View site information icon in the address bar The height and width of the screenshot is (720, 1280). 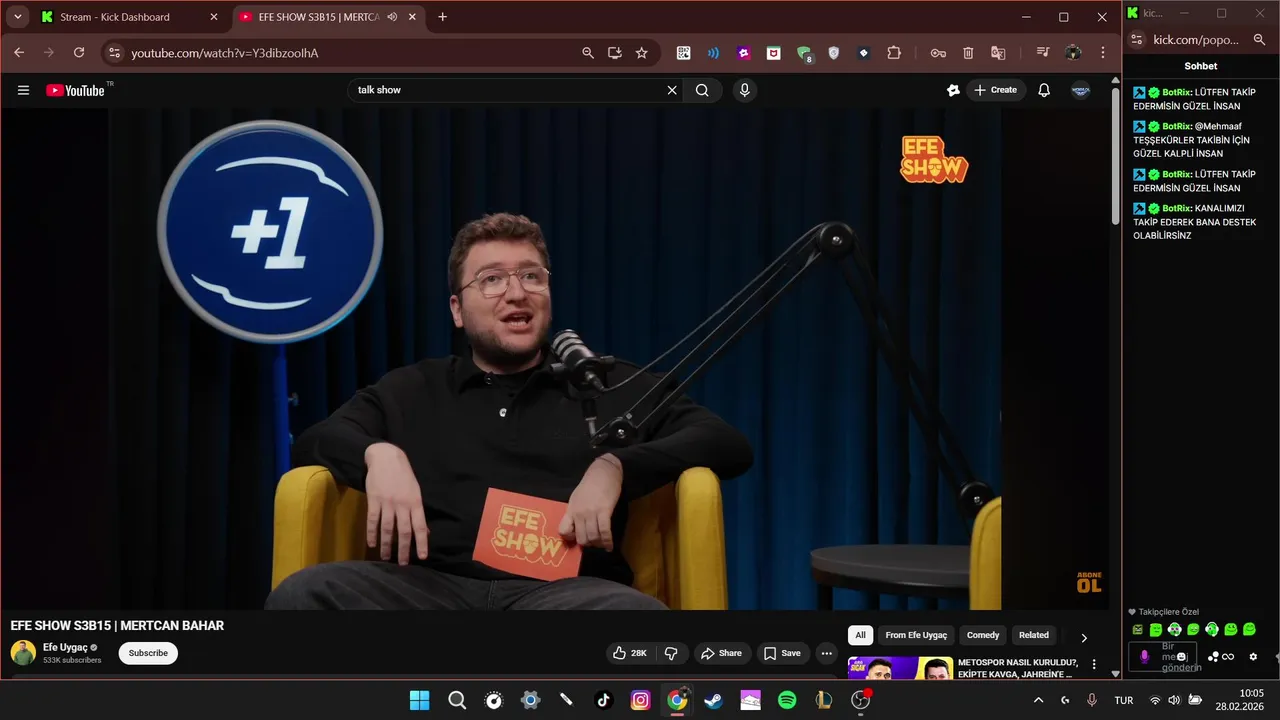(114, 53)
